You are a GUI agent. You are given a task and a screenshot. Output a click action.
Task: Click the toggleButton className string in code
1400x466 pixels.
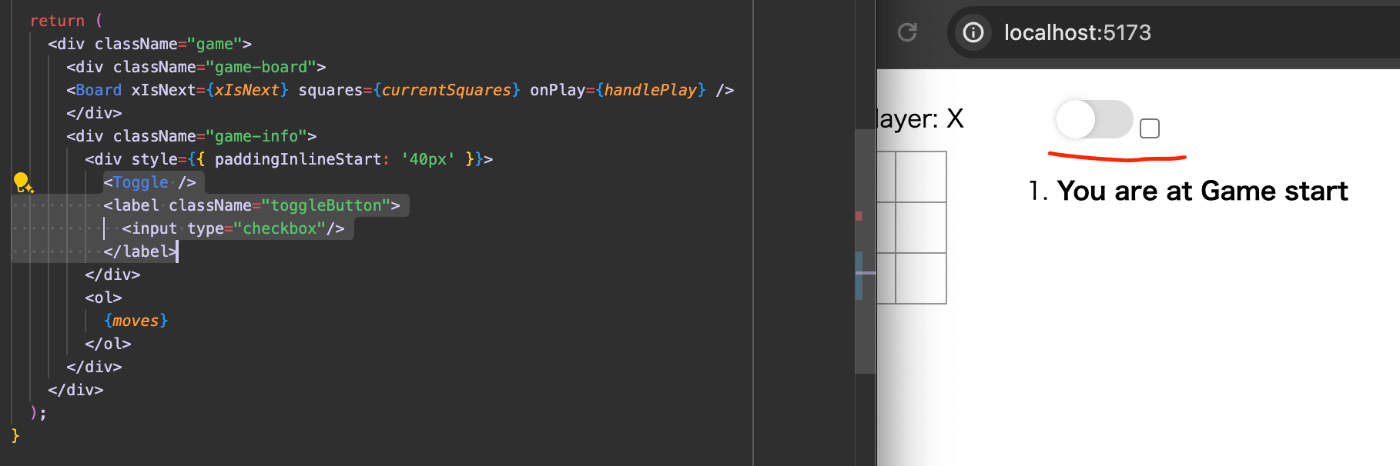pyautogui.click(x=329, y=205)
